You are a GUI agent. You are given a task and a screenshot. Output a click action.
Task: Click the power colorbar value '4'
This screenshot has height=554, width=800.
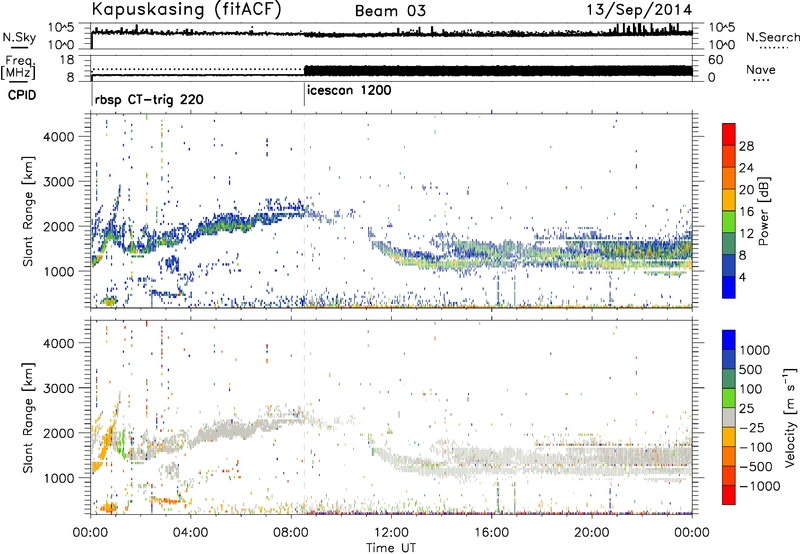742,277
